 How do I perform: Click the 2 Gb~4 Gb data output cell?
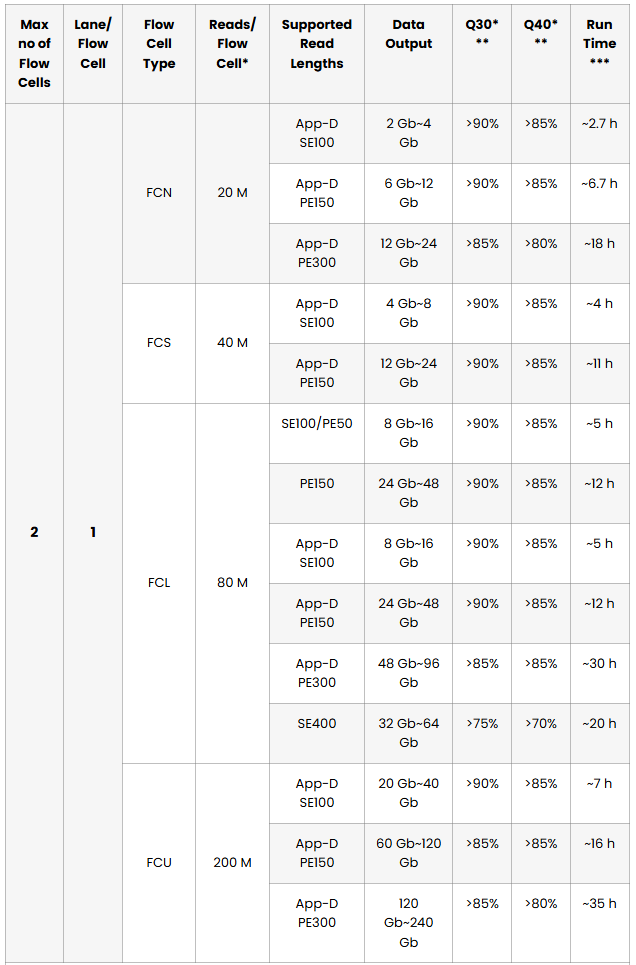point(408,133)
